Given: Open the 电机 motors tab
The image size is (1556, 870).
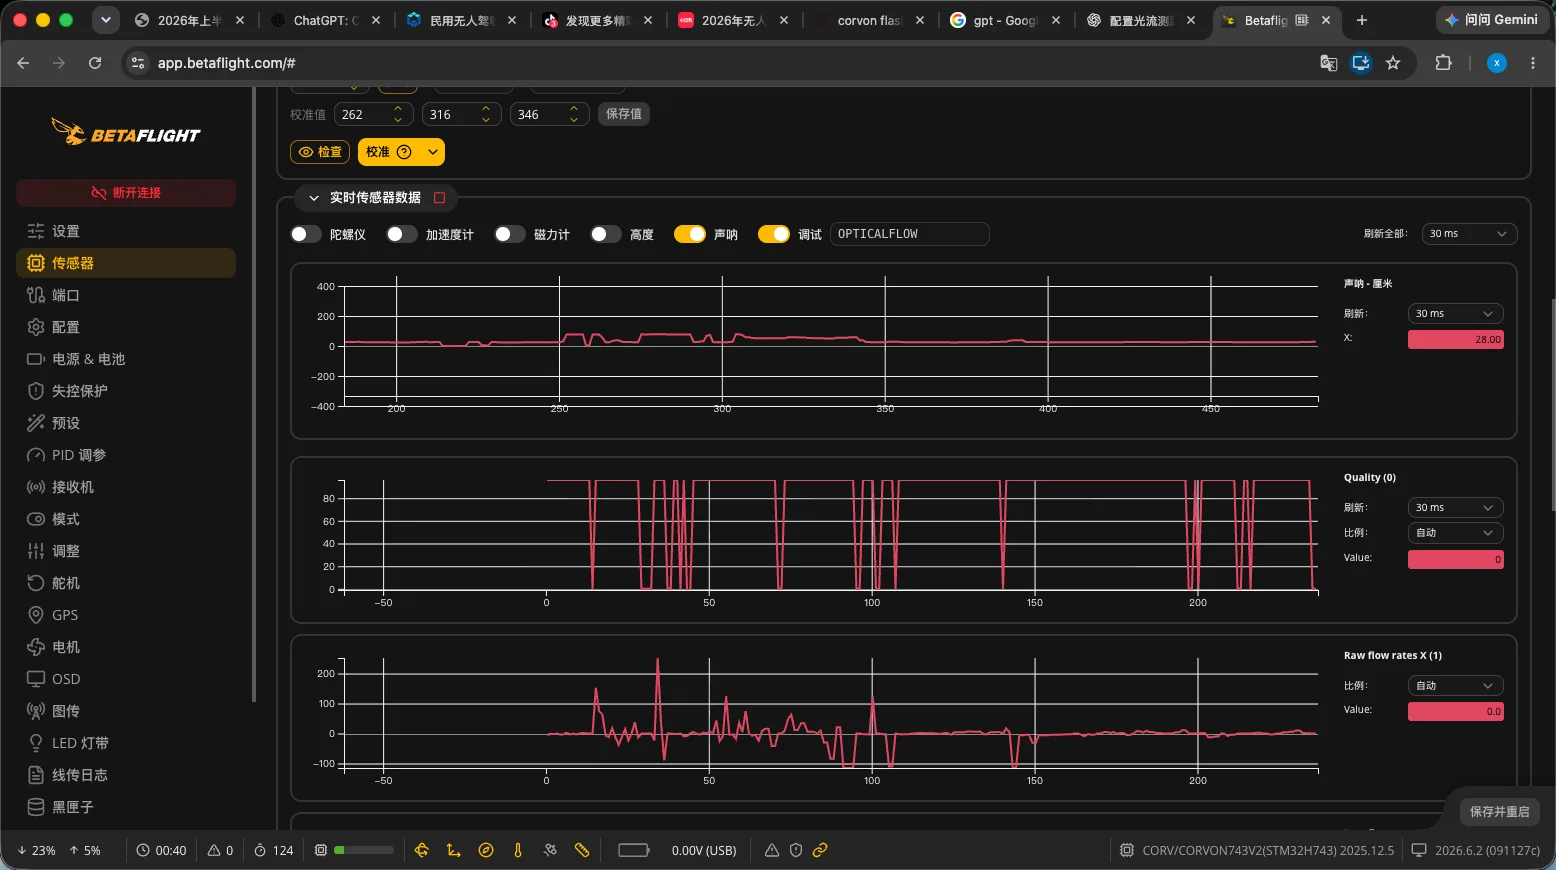Looking at the screenshot, I should pyautogui.click(x=126, y=647).
